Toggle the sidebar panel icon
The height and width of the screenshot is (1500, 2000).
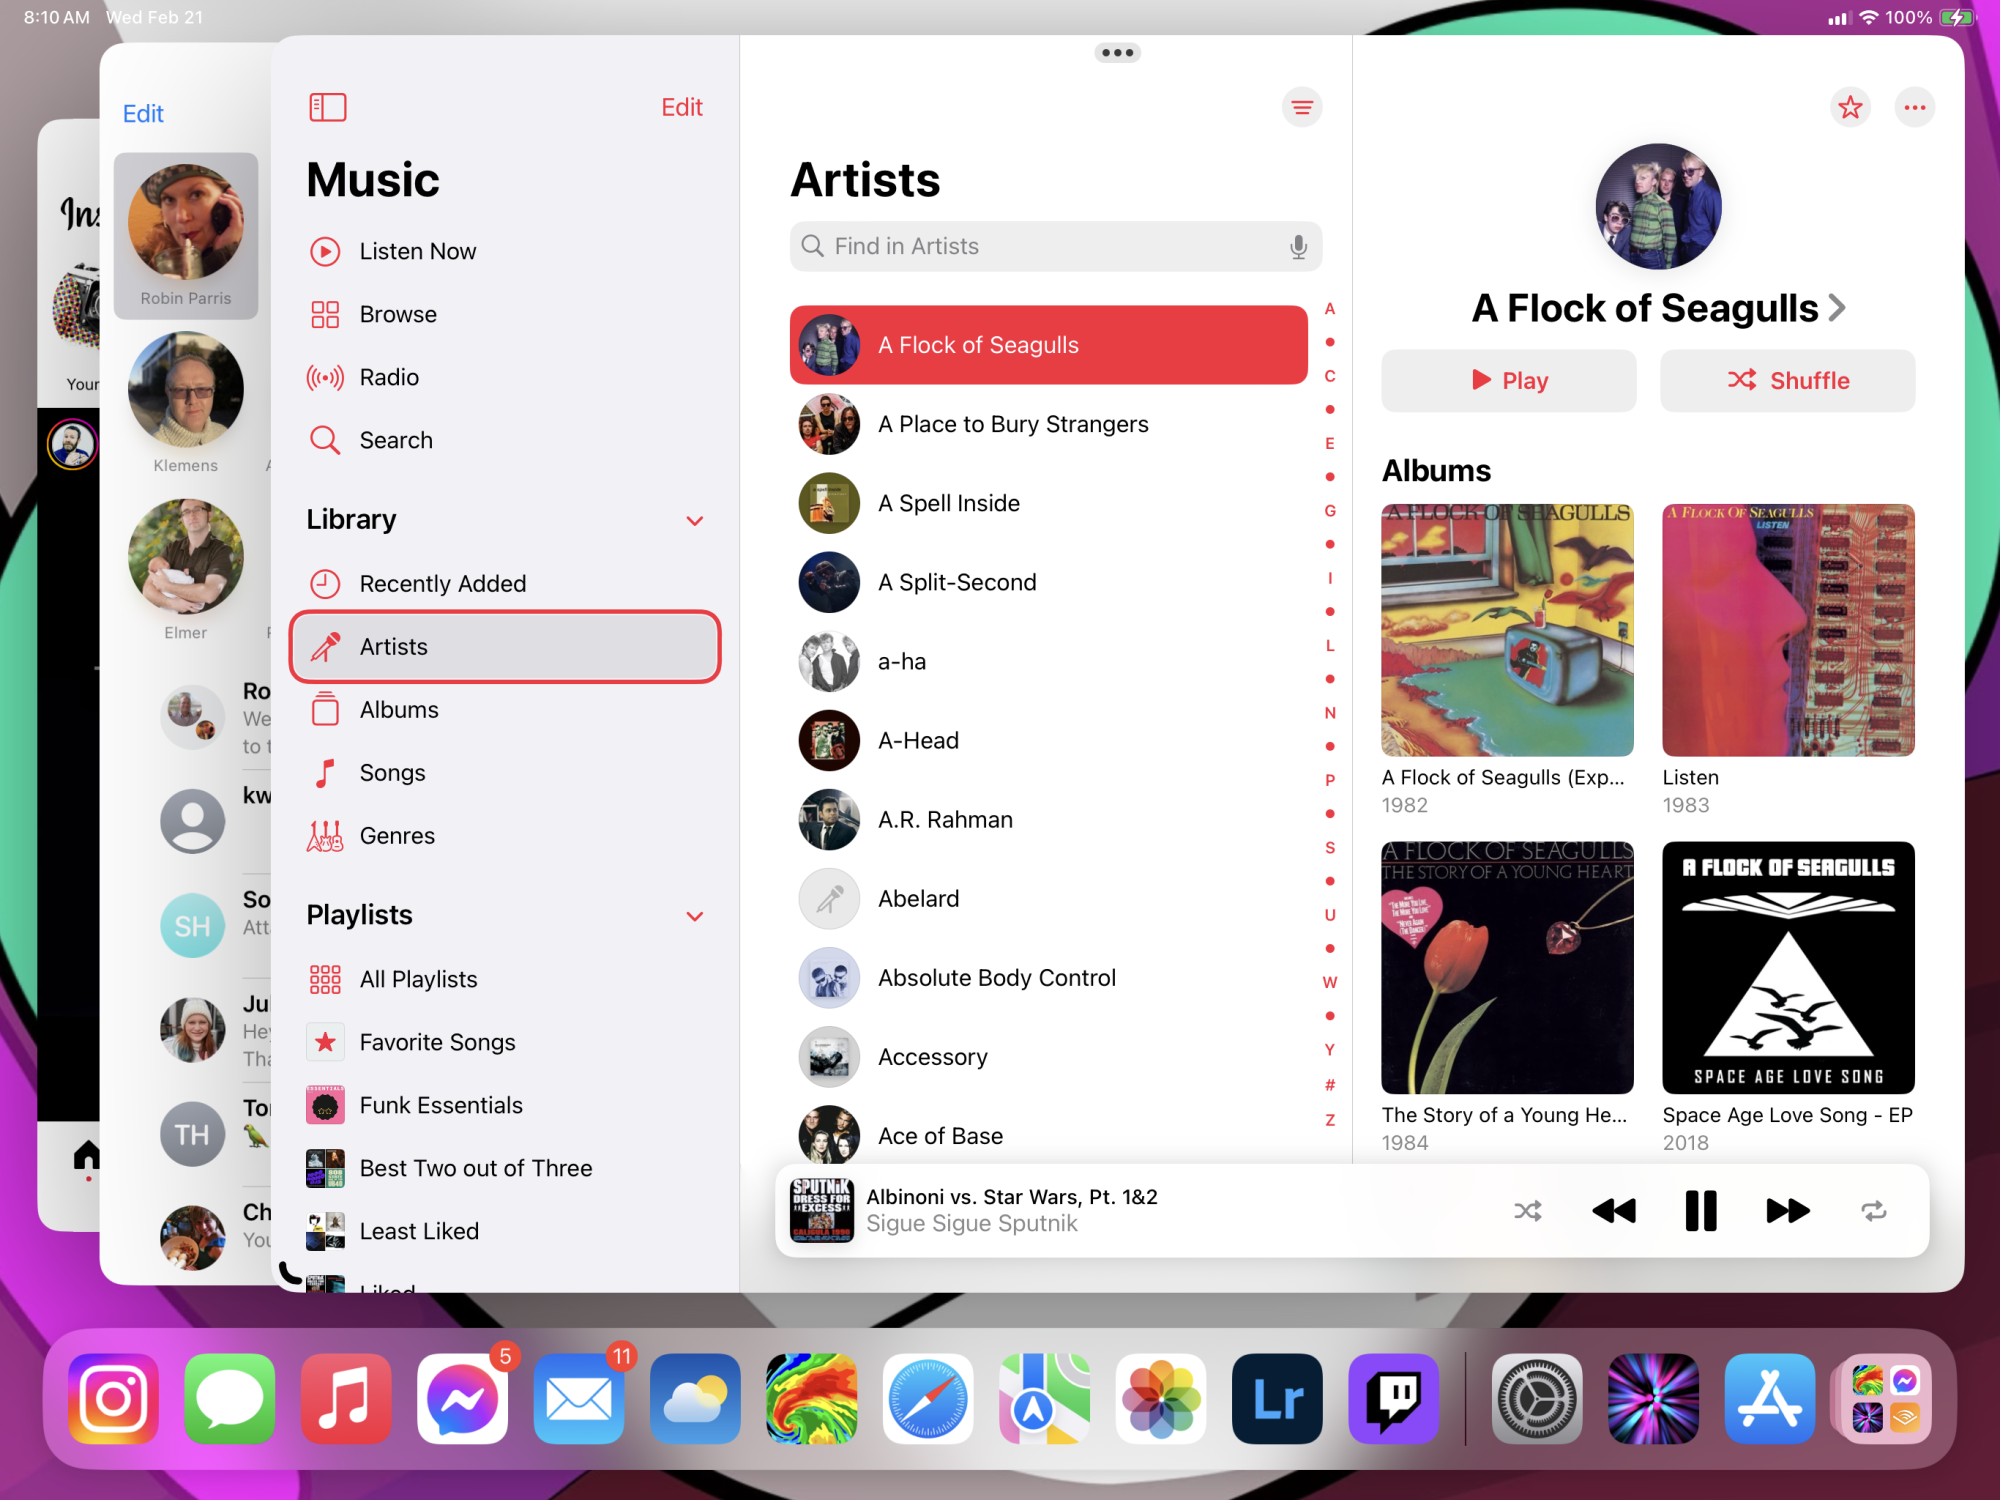(328, 107)
